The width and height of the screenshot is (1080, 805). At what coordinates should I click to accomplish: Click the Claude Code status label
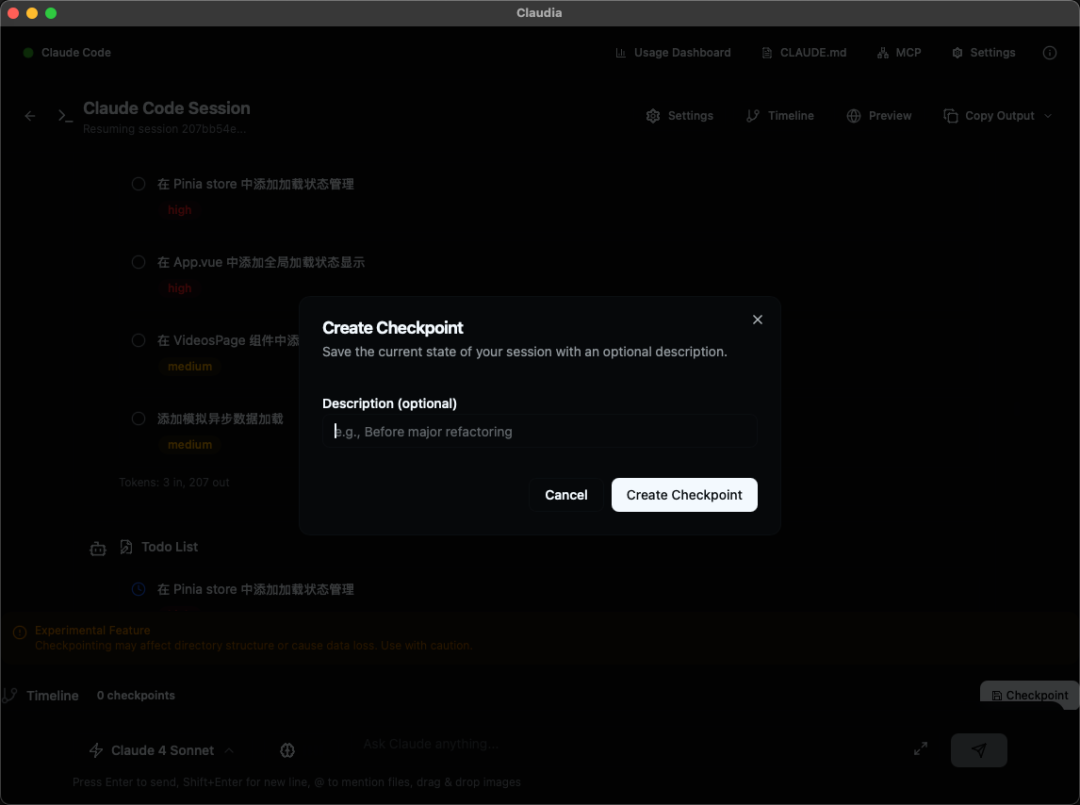coord(76,52)
